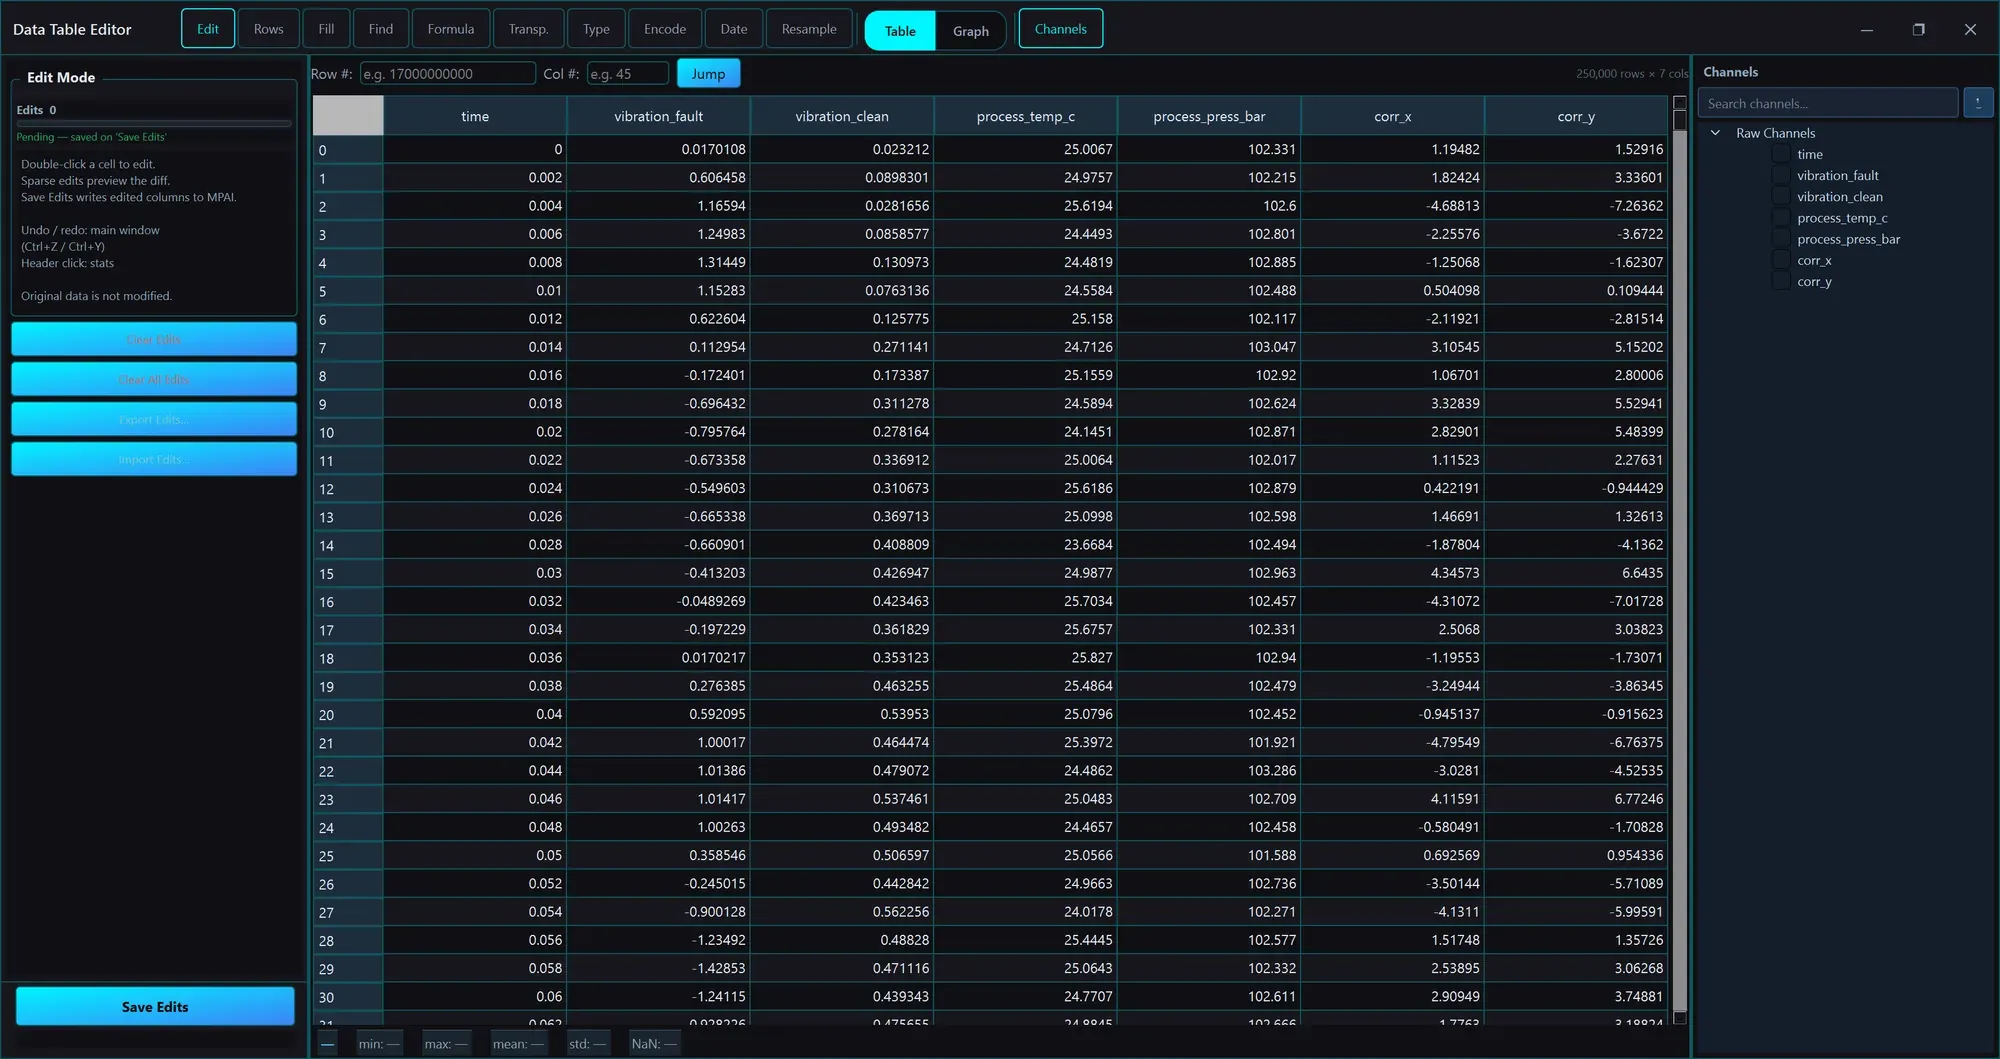Open the Find tab
The height and width of the screenshot is (1059, 2000).
click(x=381, y=29)
